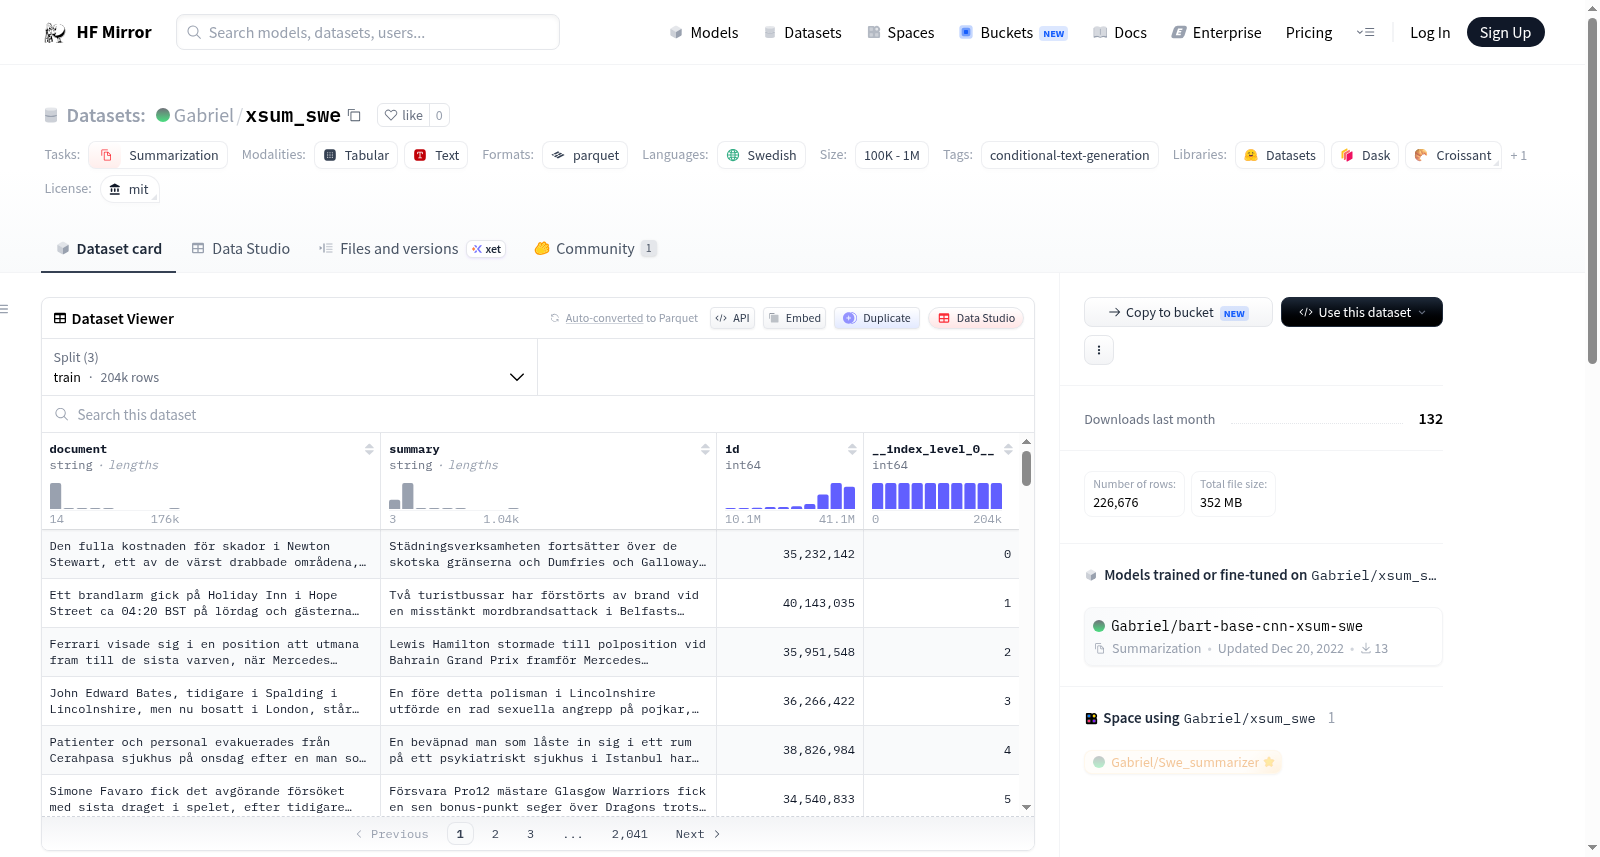Screen dimensions: 1600x857
Task: Jump to last page 2,041
Action: point(630,834)
